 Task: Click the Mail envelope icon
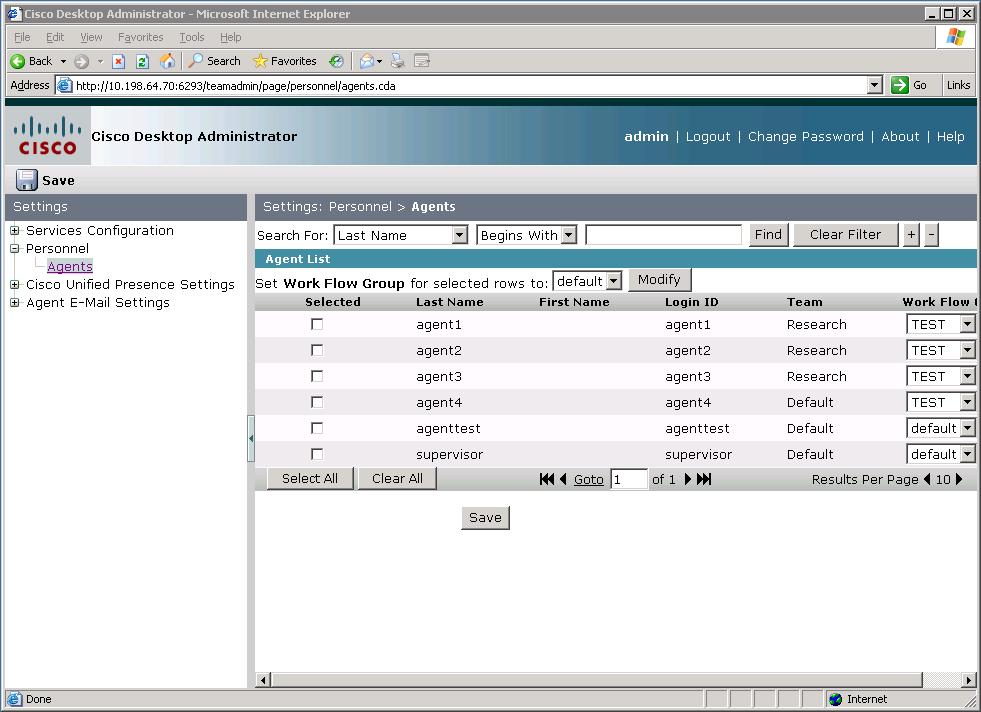367,61
